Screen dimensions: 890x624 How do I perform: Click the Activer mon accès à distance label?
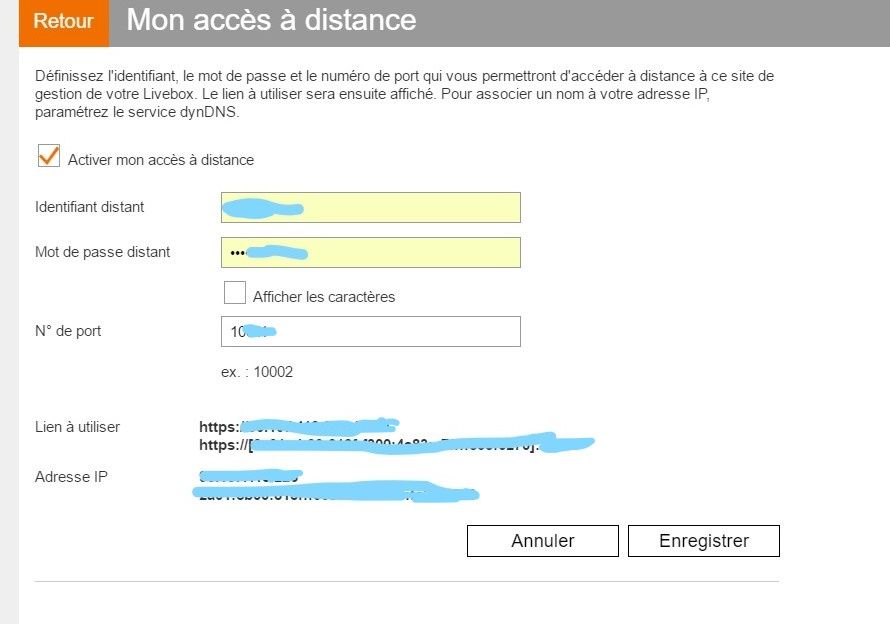[161, 159]
